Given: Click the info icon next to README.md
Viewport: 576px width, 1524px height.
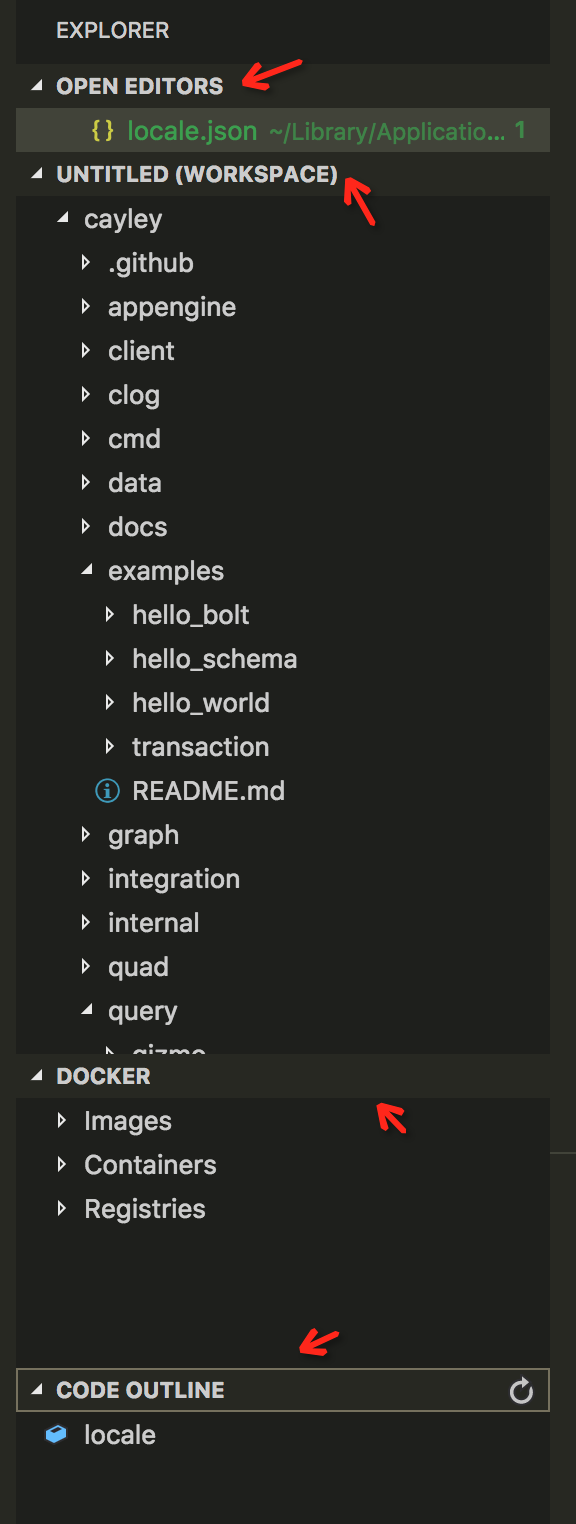Looking at the screenshot, I should (x=107, y=790).
